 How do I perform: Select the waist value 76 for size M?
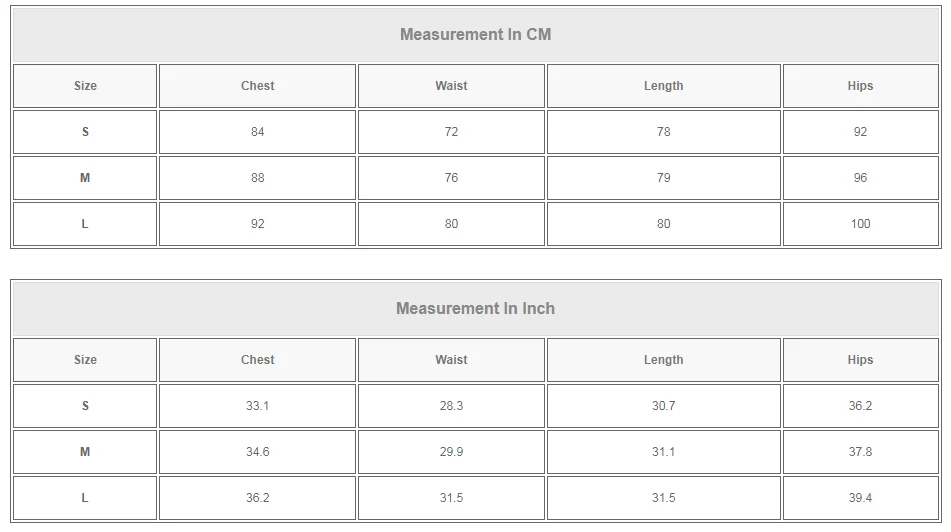pos(451,178)
